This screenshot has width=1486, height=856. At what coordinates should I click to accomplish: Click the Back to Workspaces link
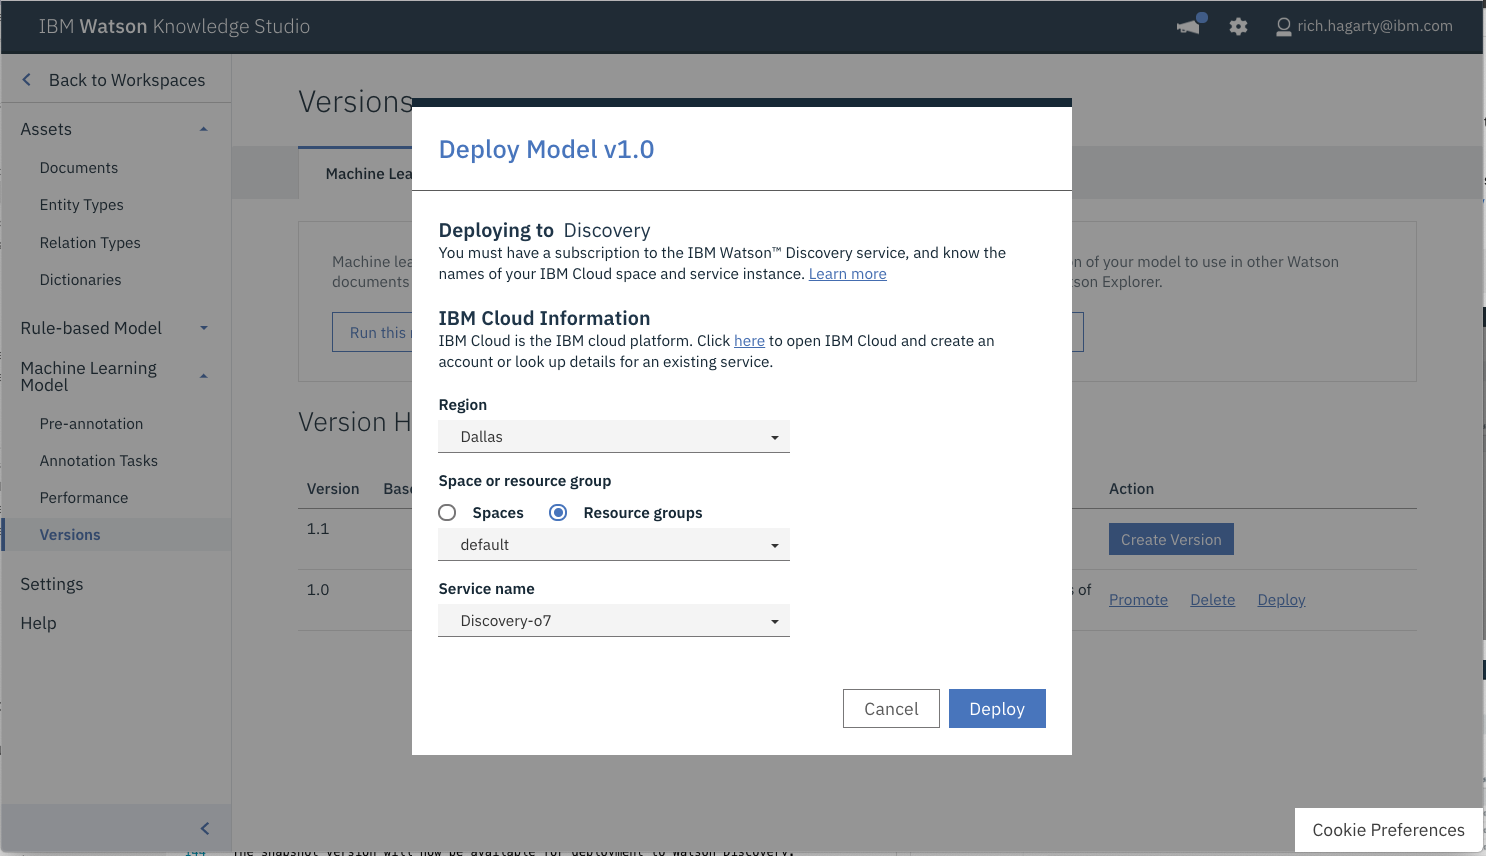[127, 80]
